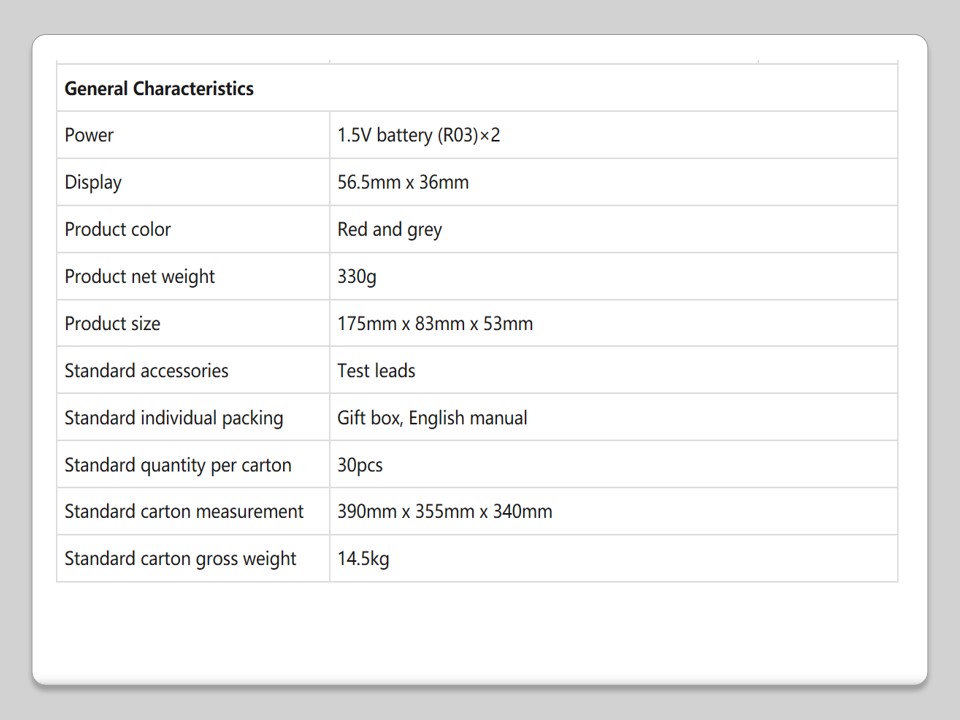Select the Standard quantity per carton label
This screenshot has height=720, width=960.
178,464
